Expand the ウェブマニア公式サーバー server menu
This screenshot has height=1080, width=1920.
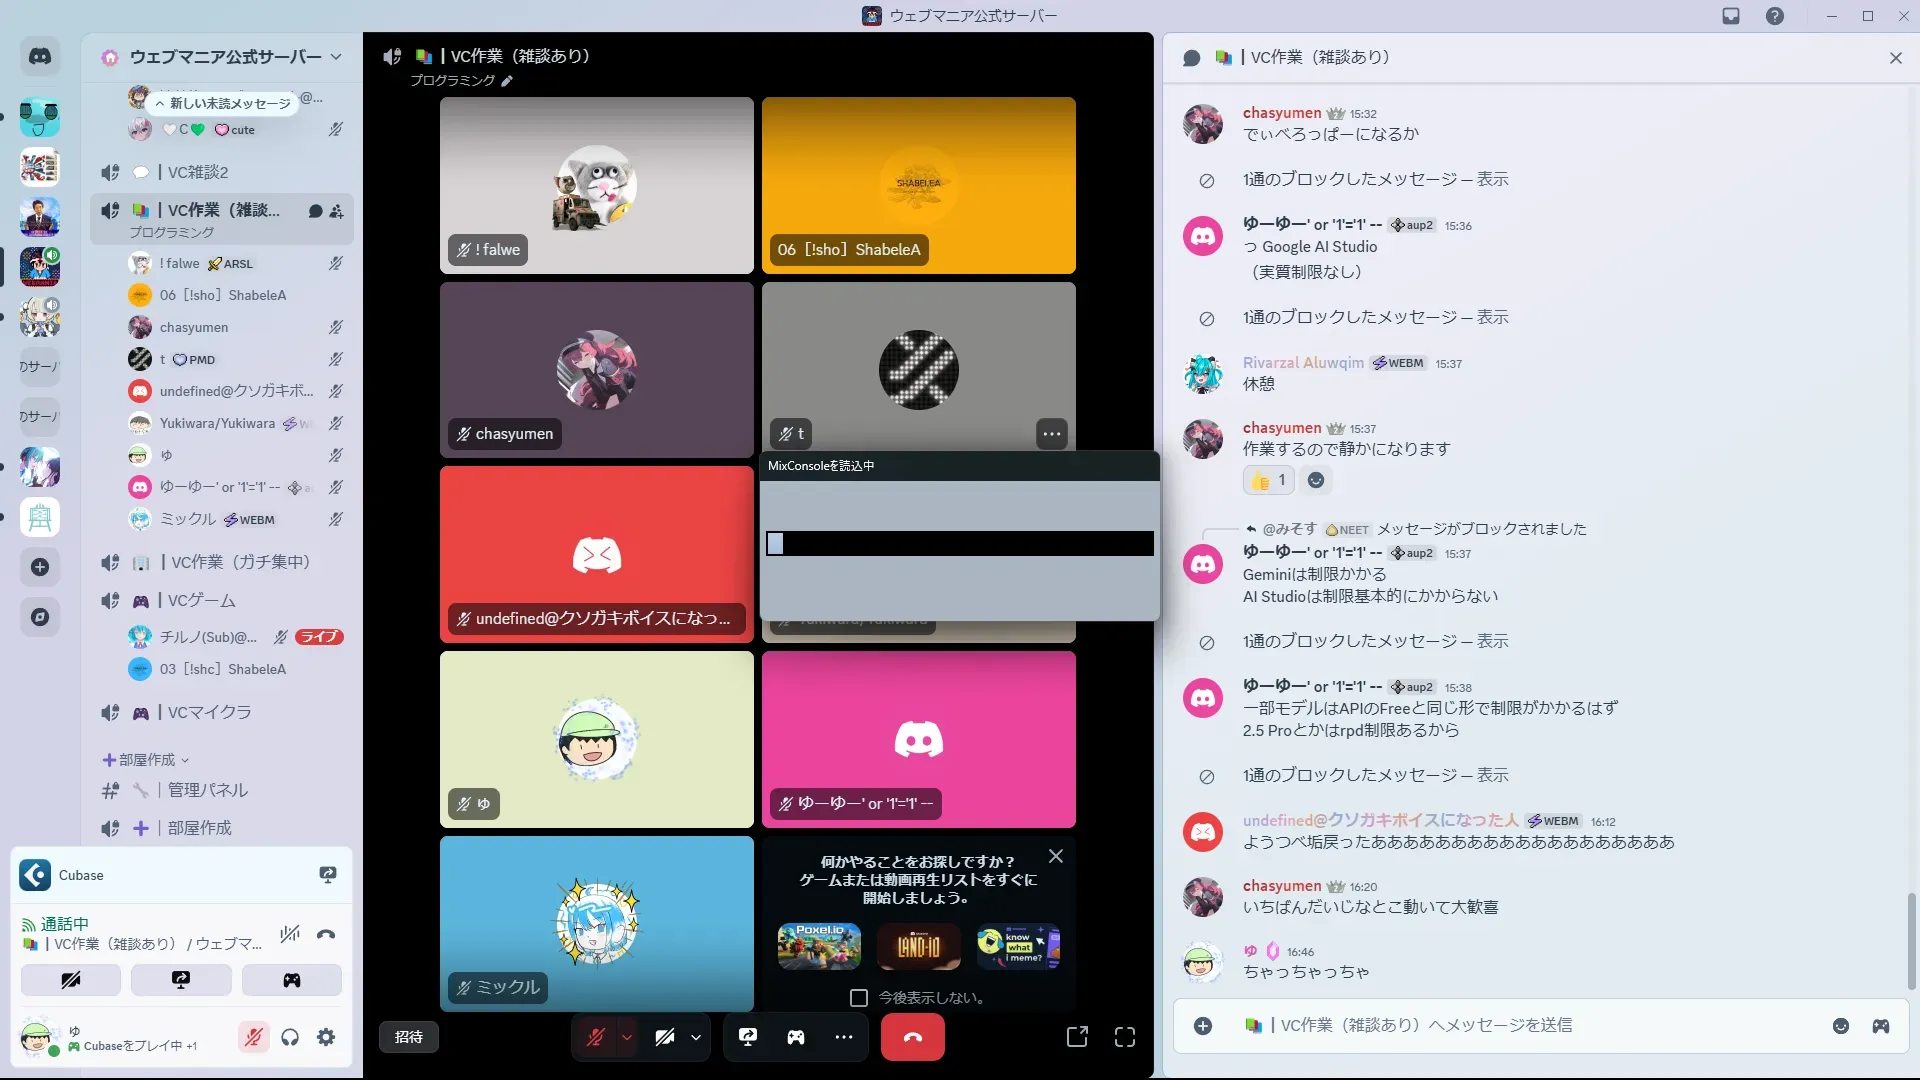(336, 57)
